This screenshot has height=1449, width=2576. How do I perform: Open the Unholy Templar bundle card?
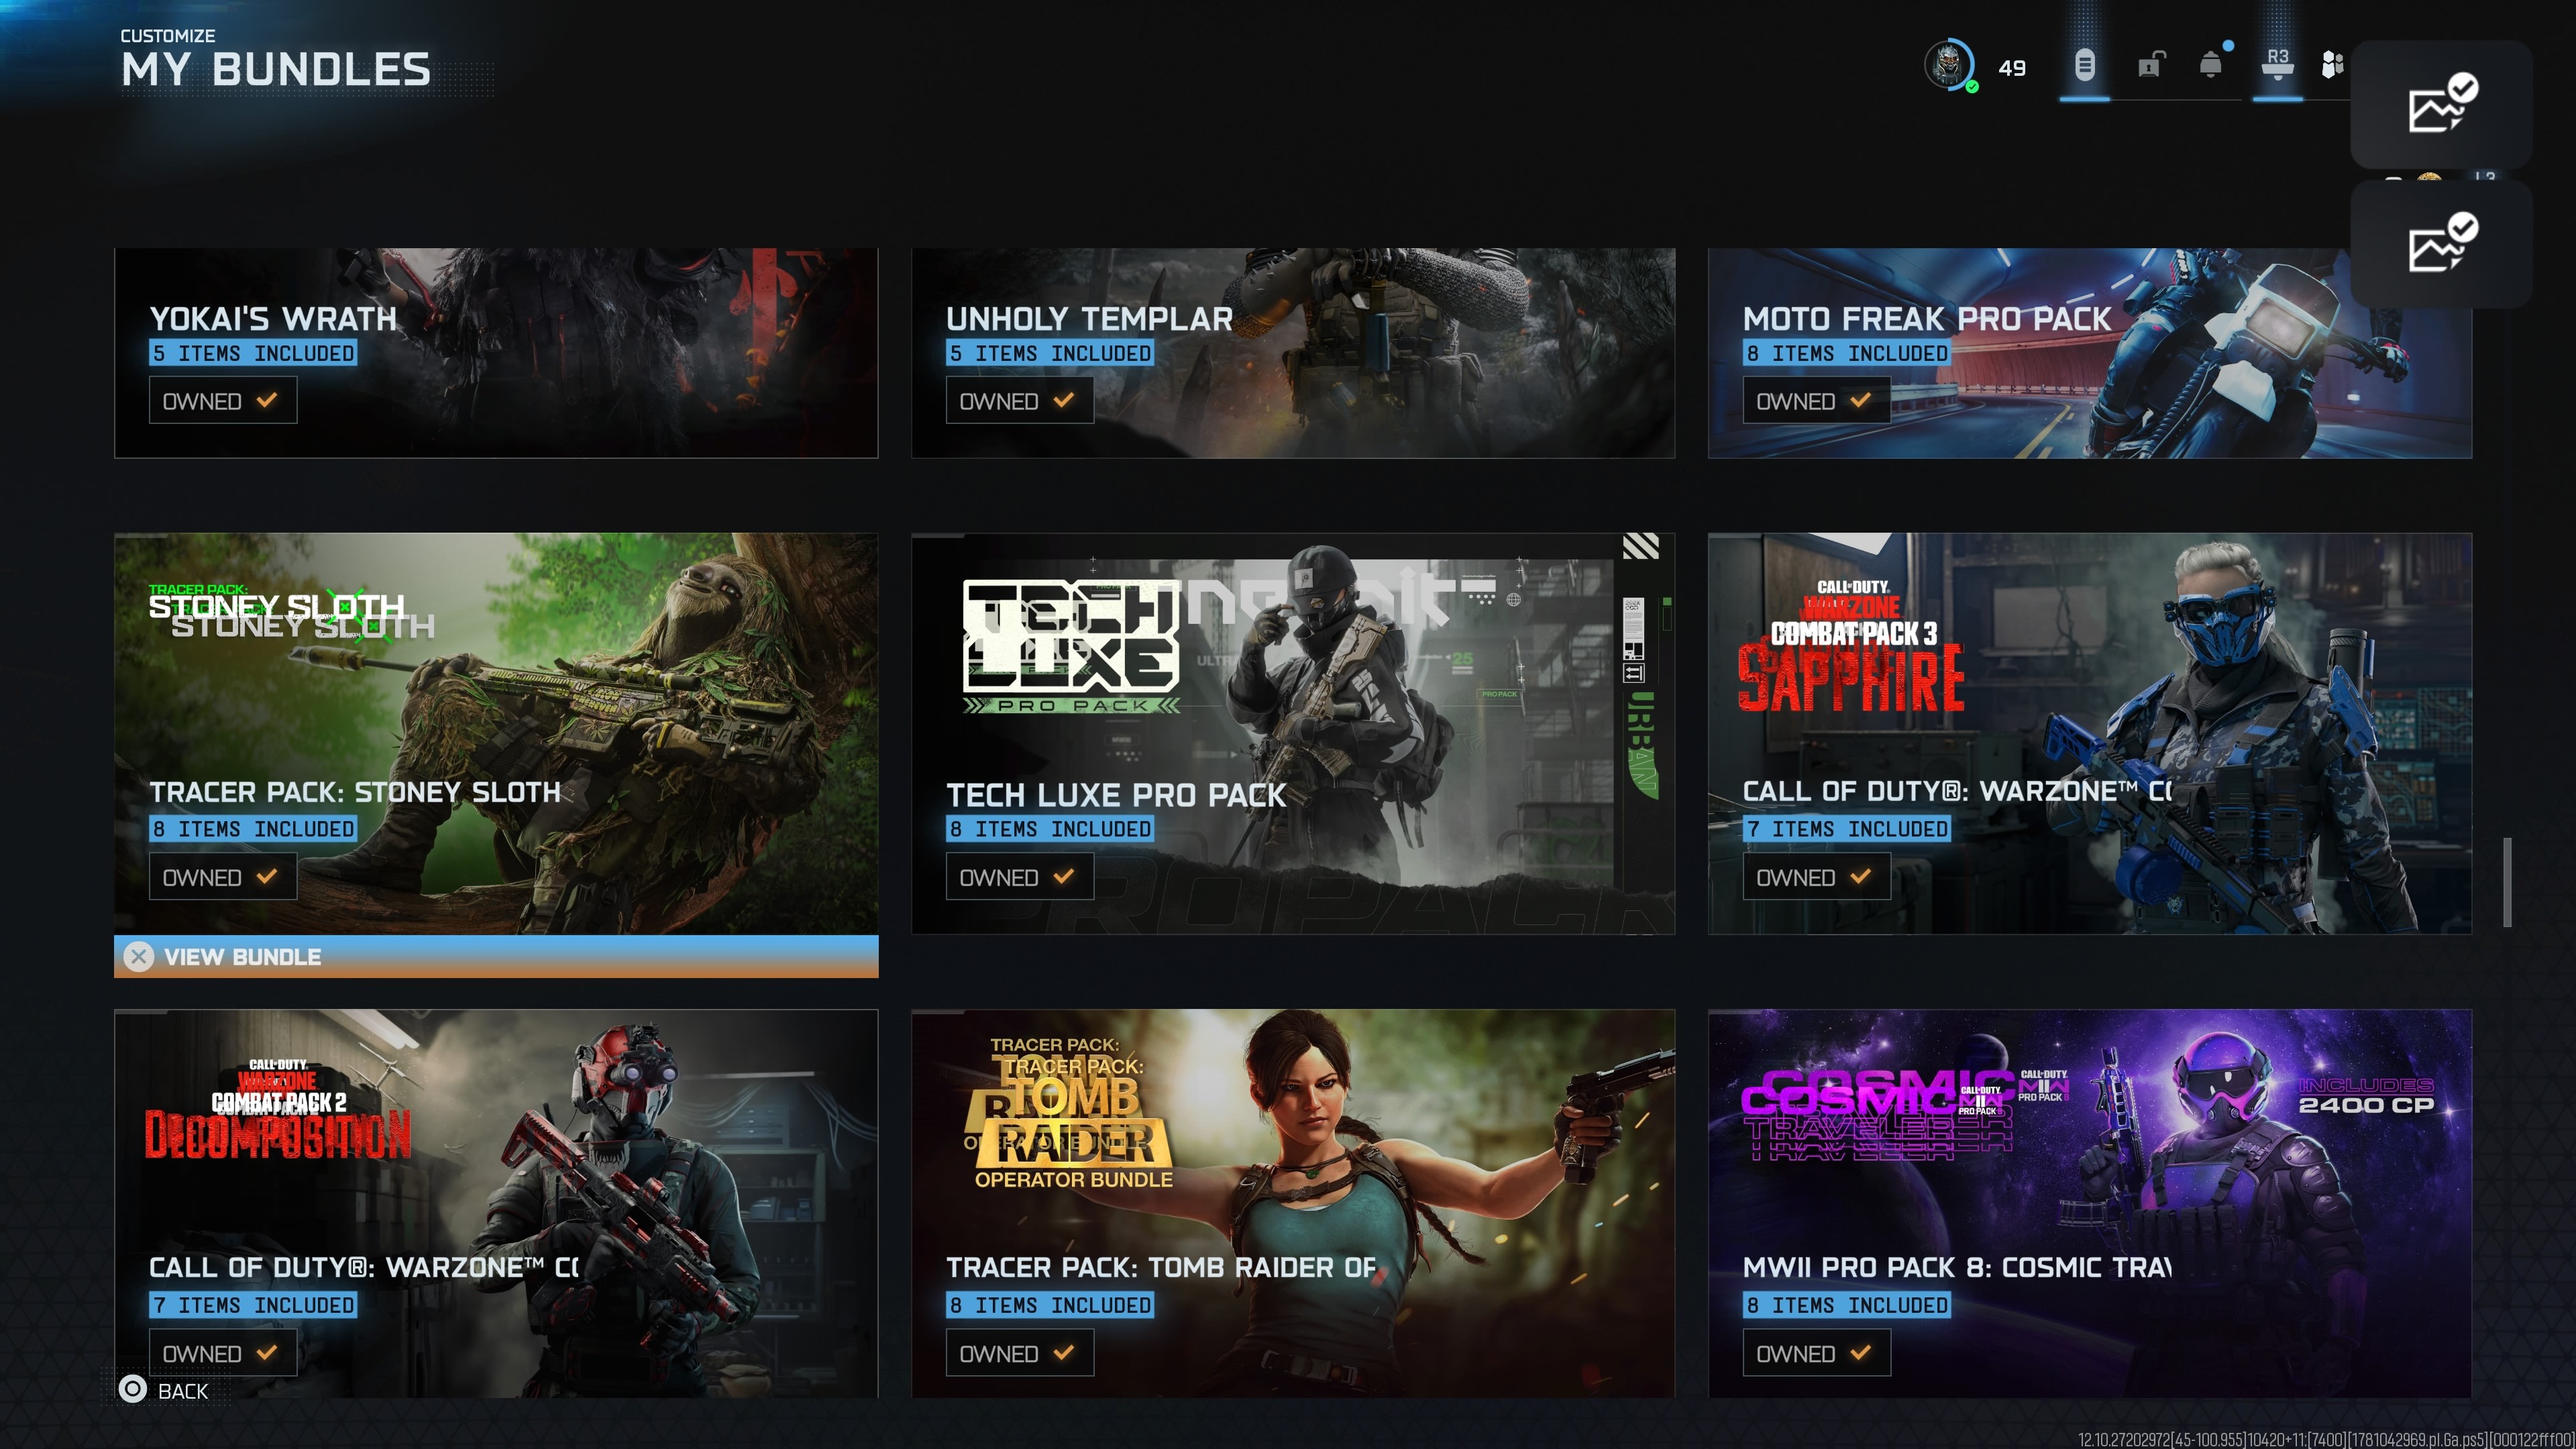[x=1293, y=353]
